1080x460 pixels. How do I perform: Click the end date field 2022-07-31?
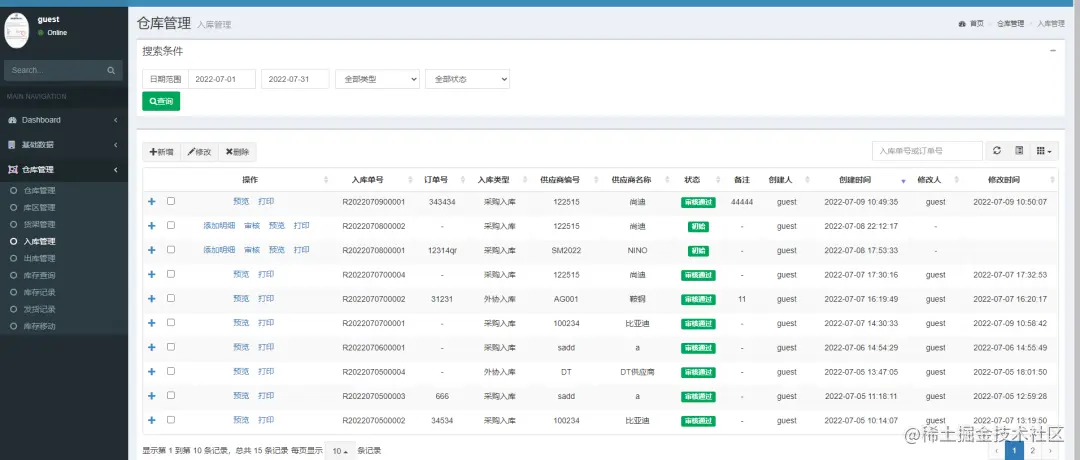coord(295,79)
